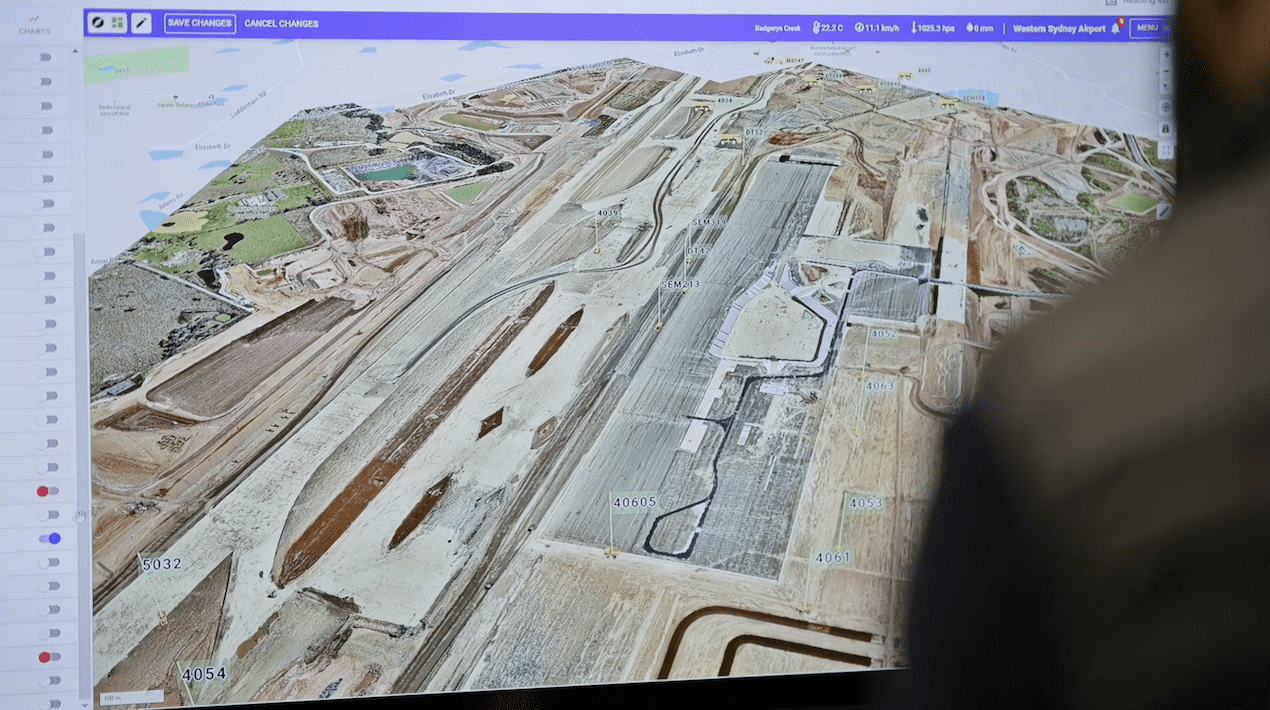Click Save Changes button
Screen dimensions: 1270x710
tap(200, 23)
